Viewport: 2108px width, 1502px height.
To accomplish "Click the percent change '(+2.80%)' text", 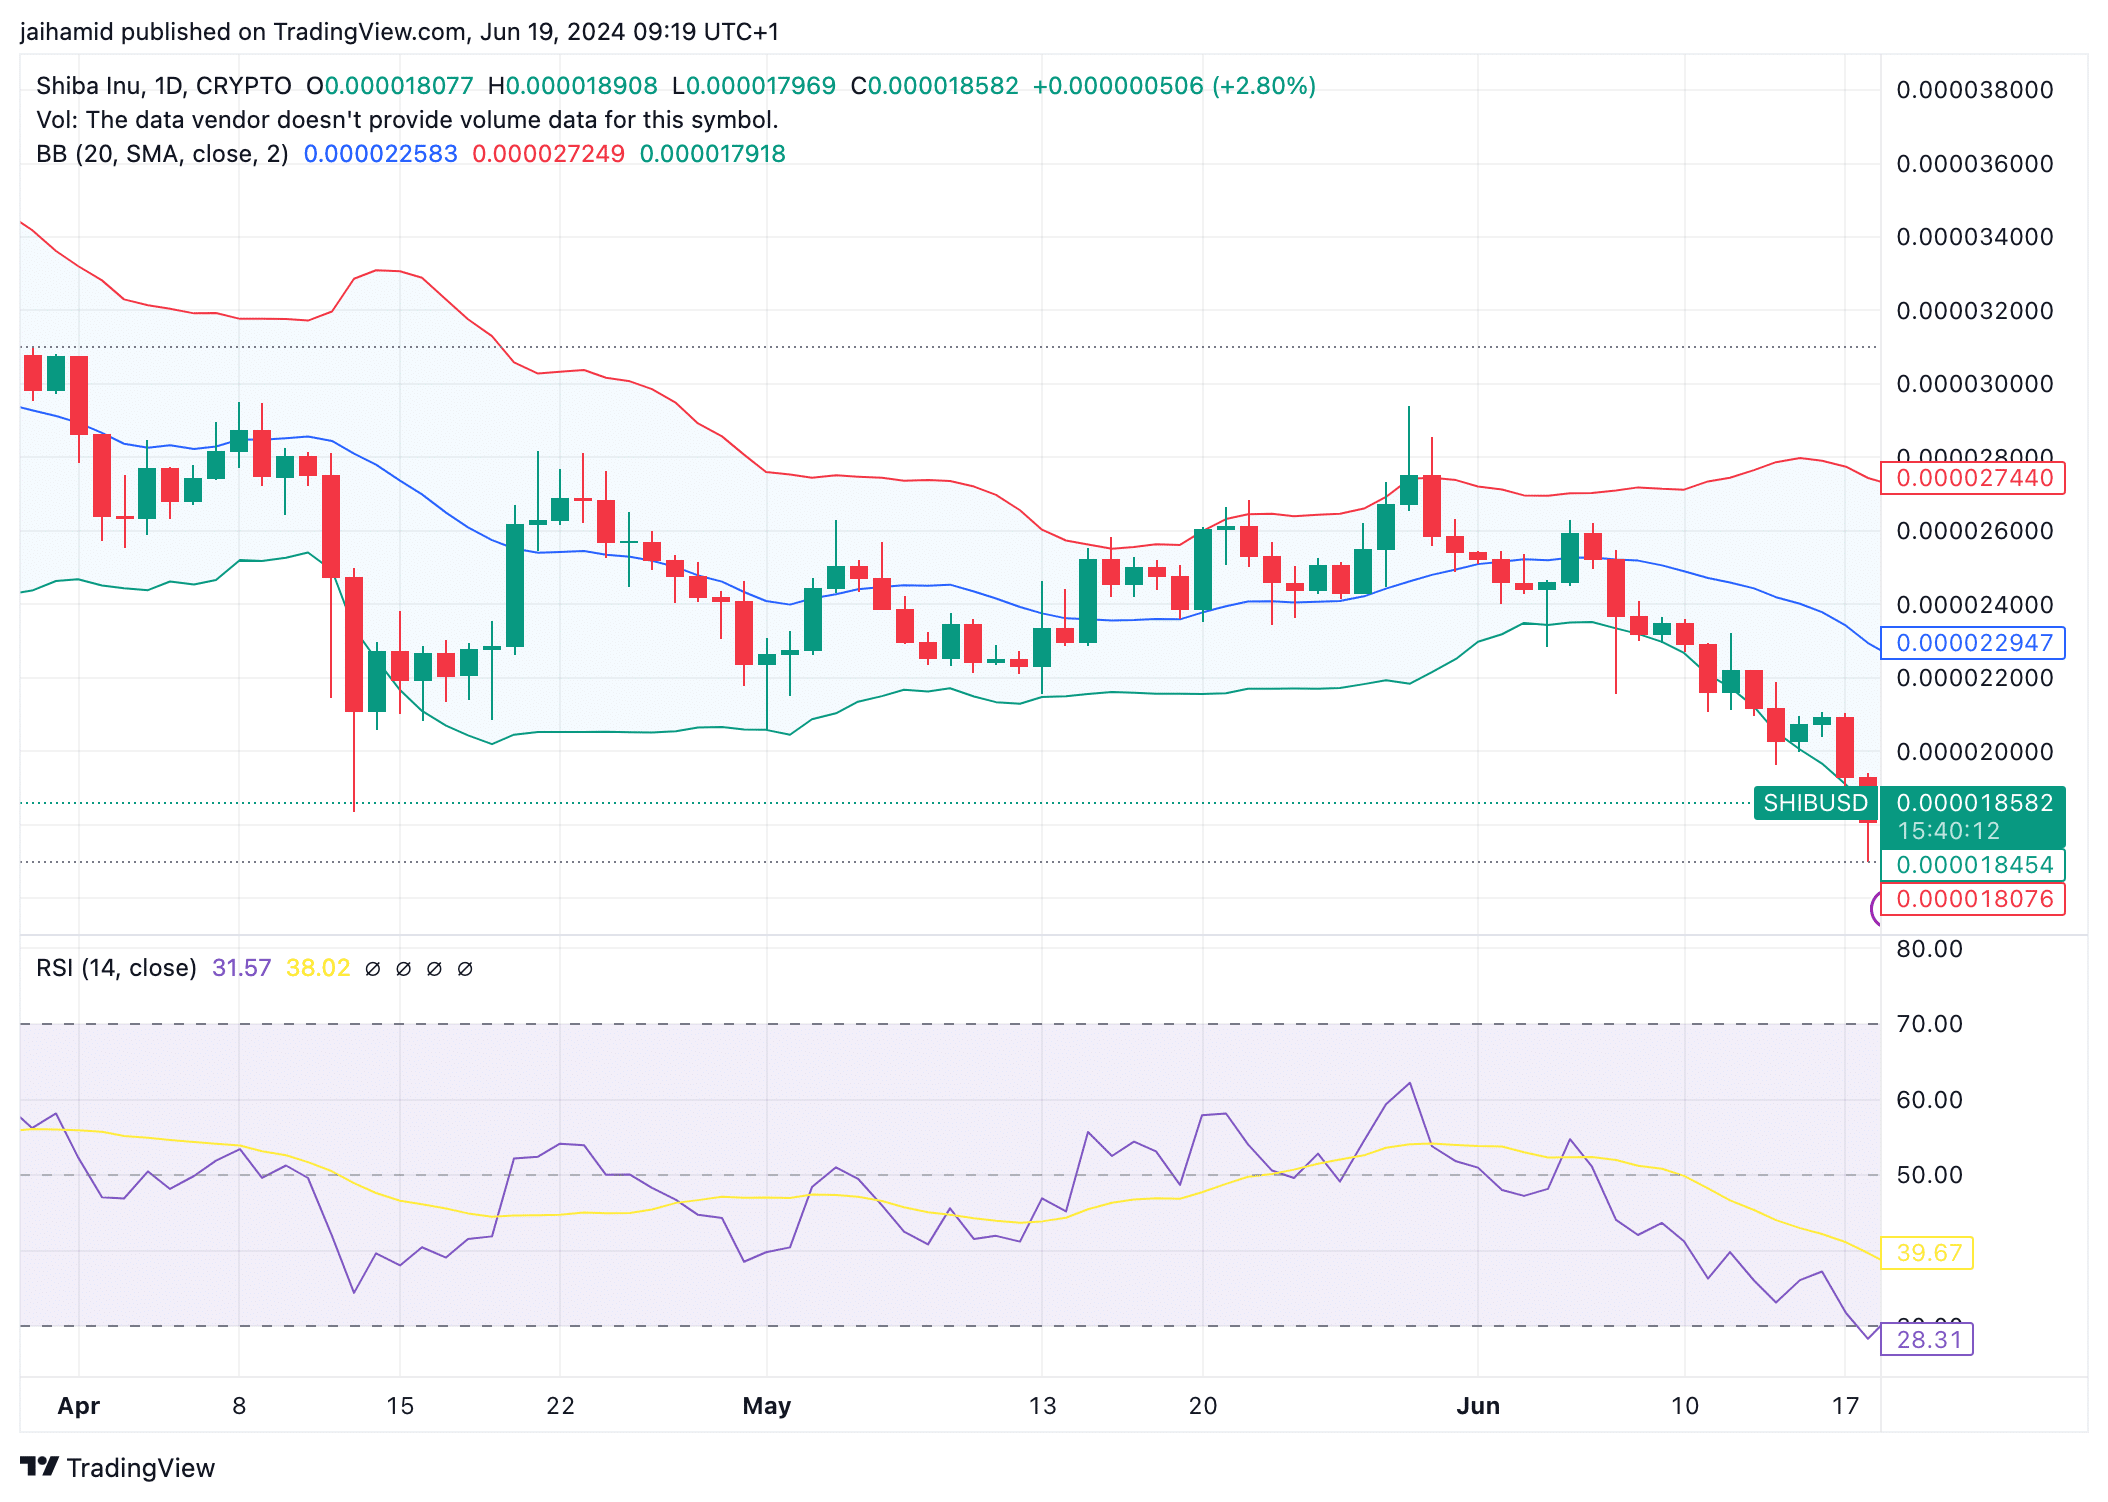I will coord(1264,86).
